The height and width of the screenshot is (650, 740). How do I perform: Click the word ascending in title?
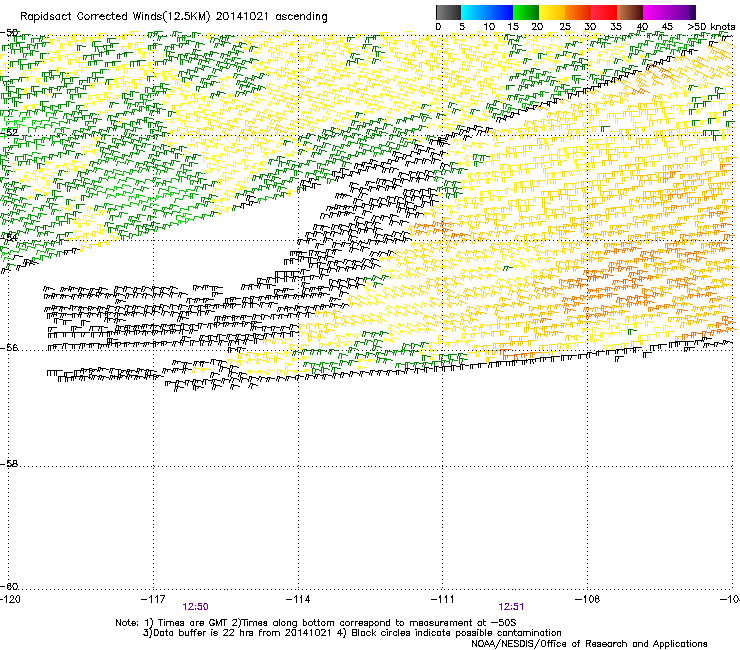pos(301,17)
